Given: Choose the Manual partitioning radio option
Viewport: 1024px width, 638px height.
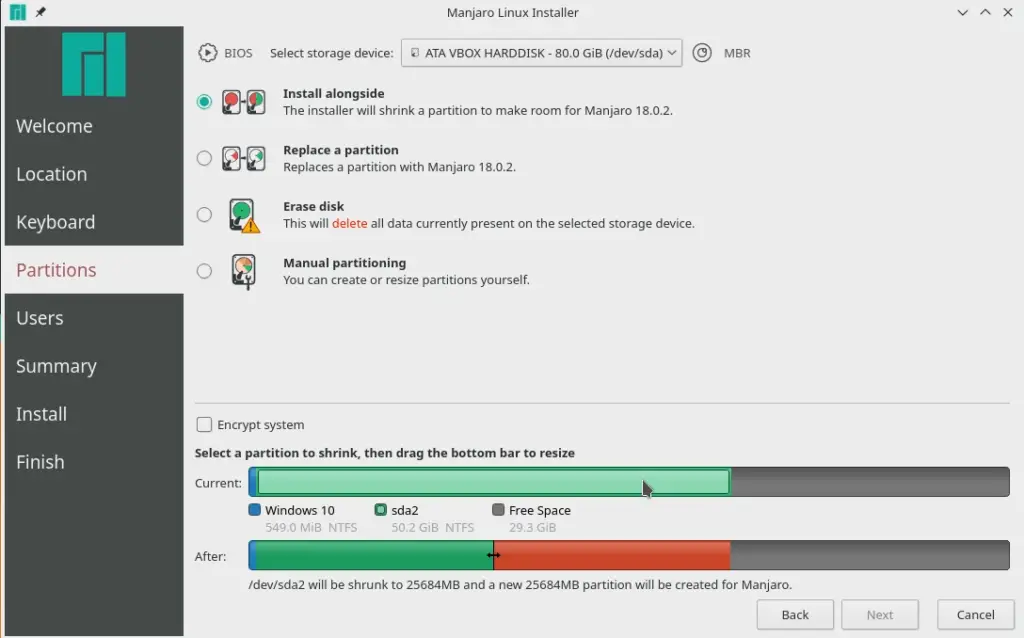Looking at the screenshot, I should coord(204,271).
